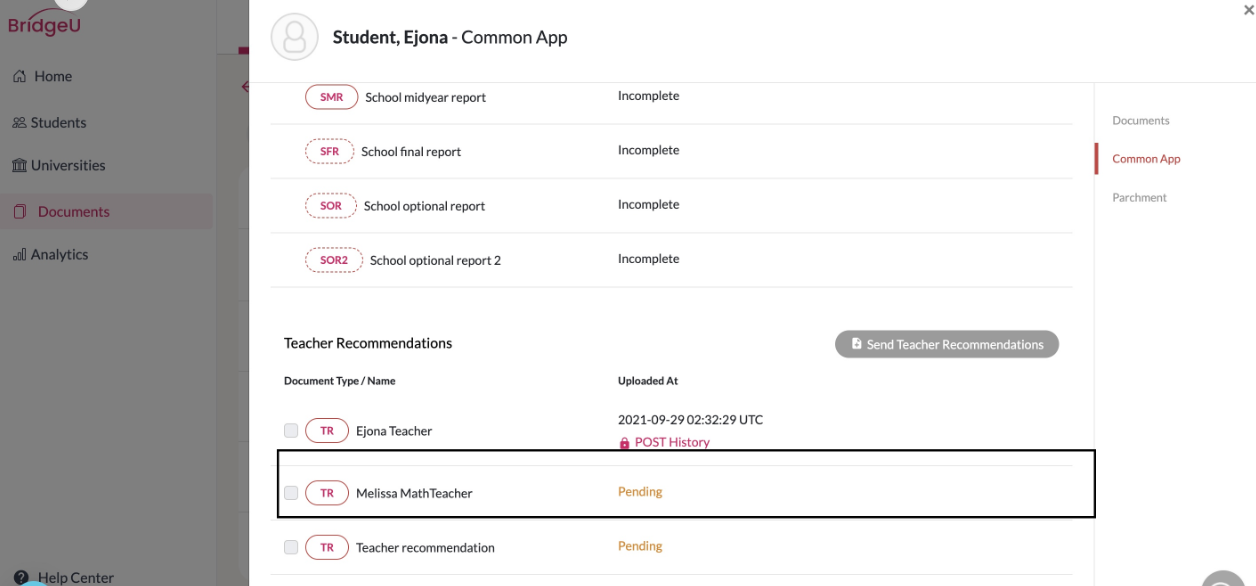Close the Common App panel

click(1248, 9)
